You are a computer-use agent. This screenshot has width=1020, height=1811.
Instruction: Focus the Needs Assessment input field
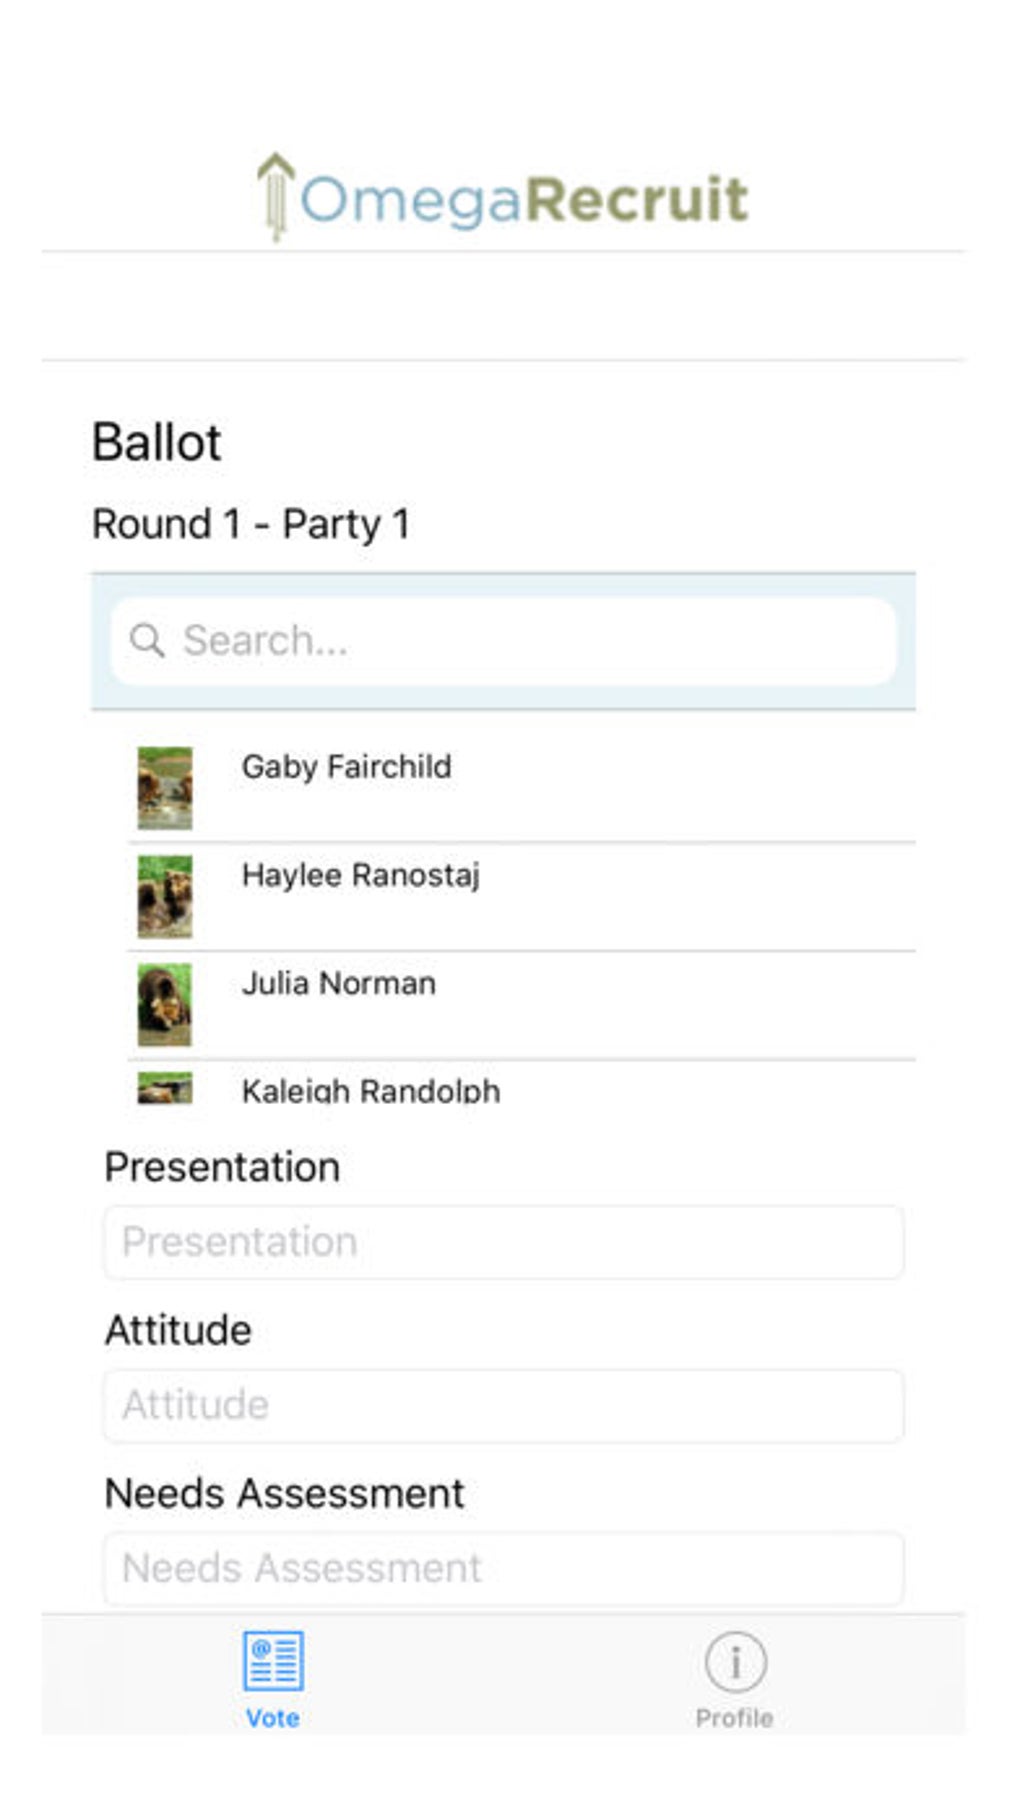[503, 1568]
